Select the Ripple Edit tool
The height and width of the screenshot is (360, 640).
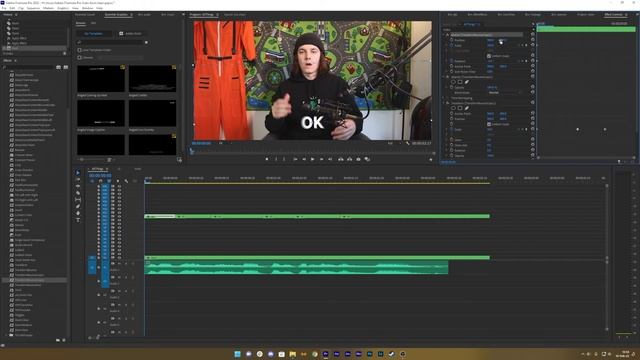tap(78, 186)
